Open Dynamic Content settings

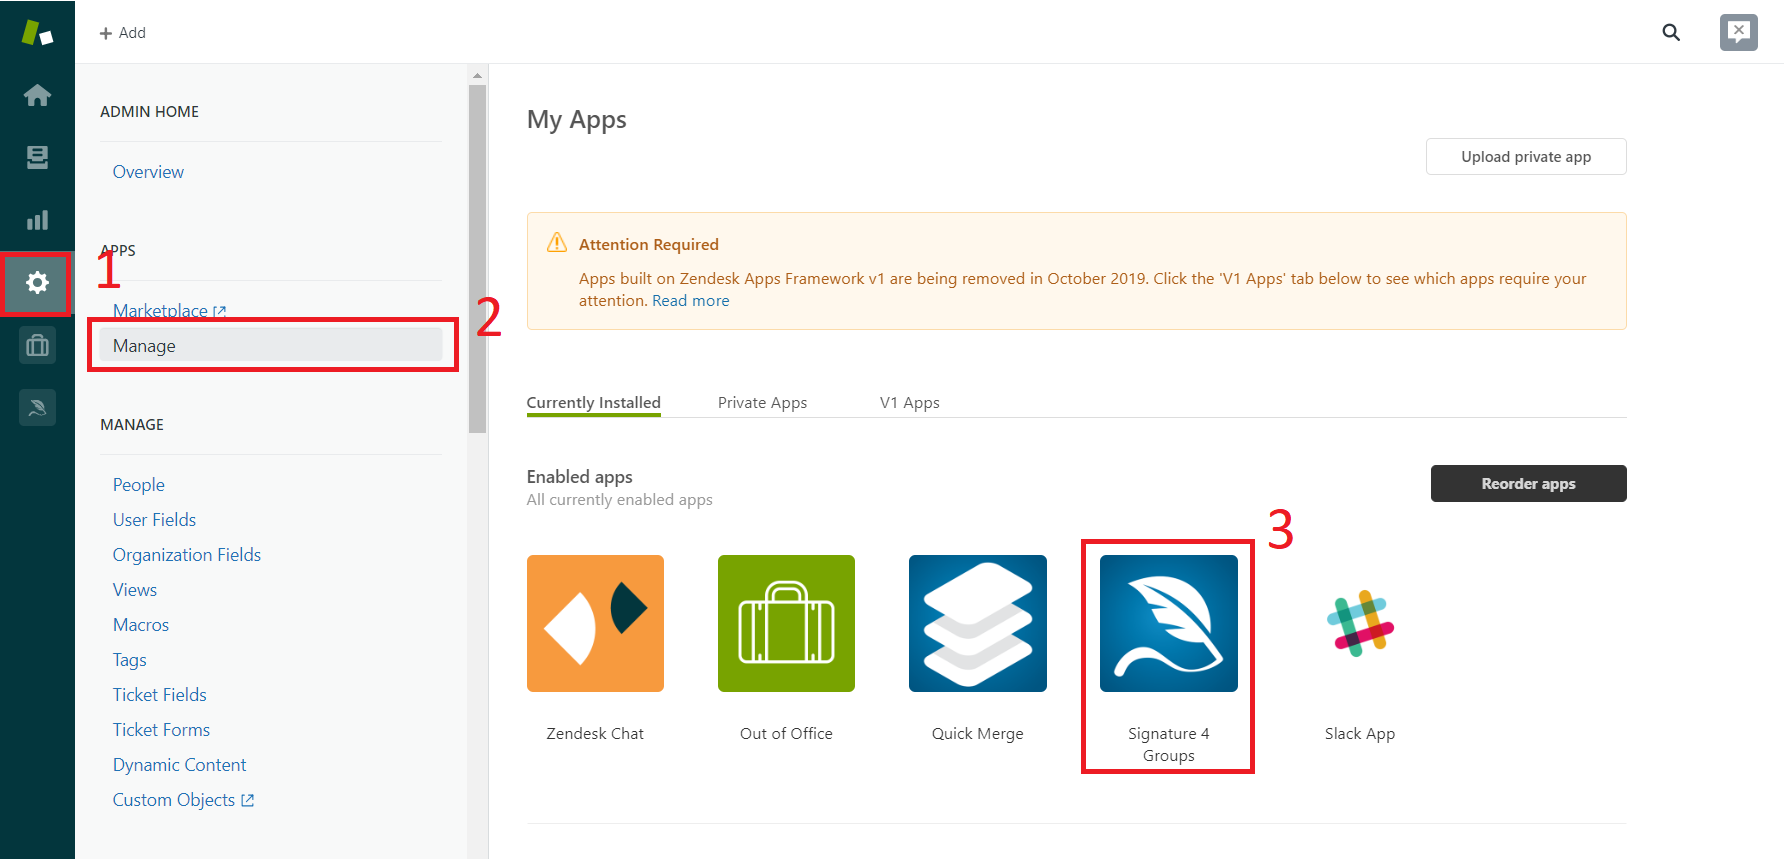coord(179,765)
